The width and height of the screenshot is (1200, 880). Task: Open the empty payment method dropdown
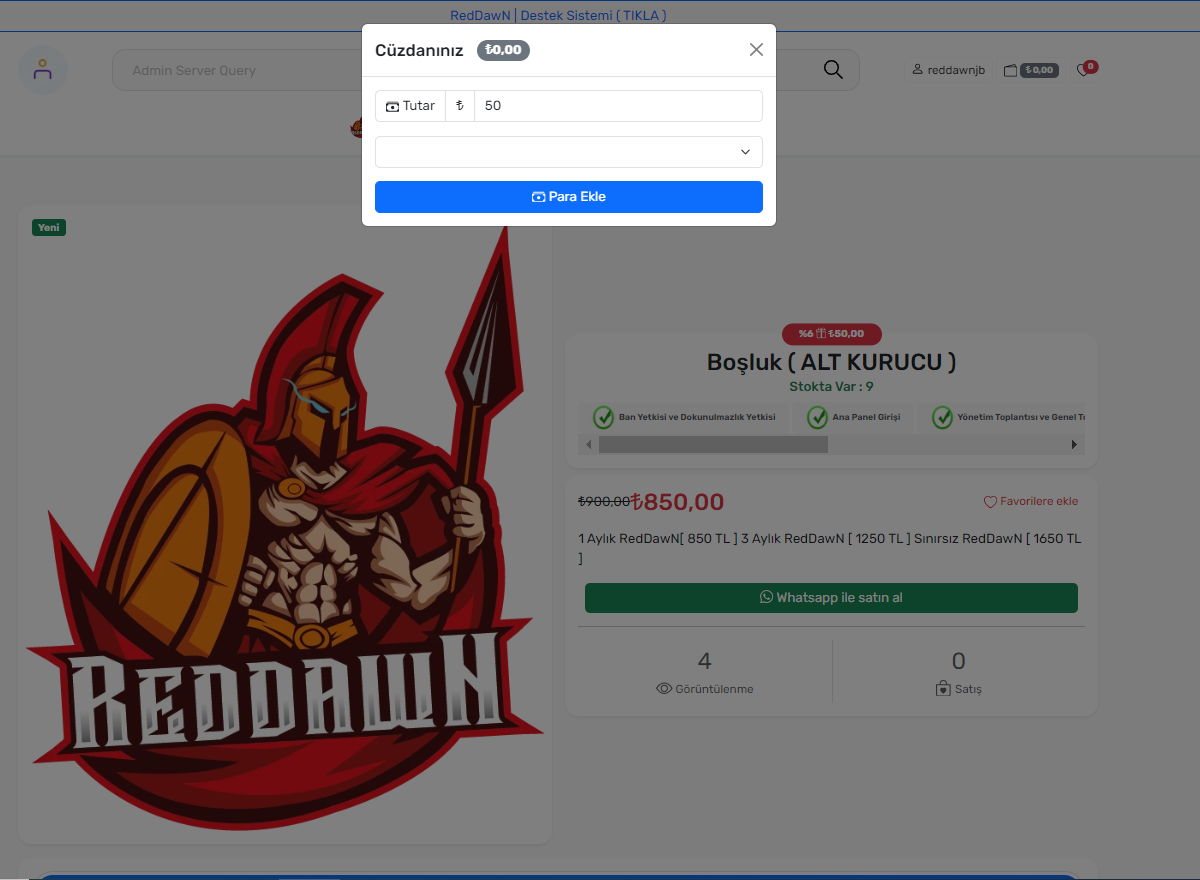(569, 152)
